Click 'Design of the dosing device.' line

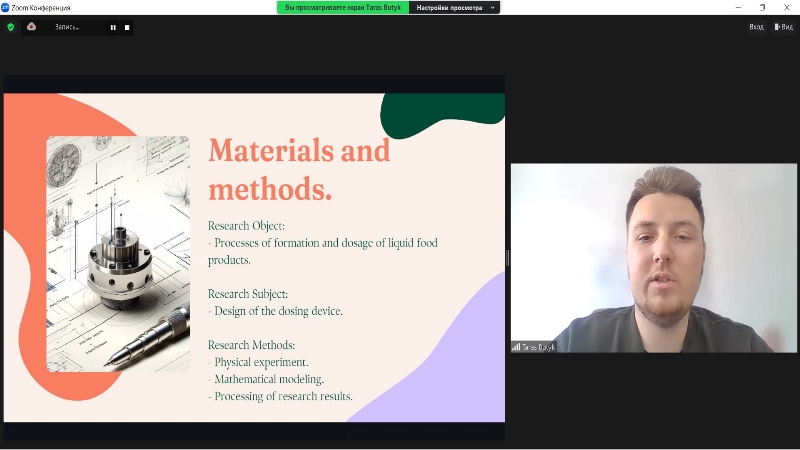(276, 311)
